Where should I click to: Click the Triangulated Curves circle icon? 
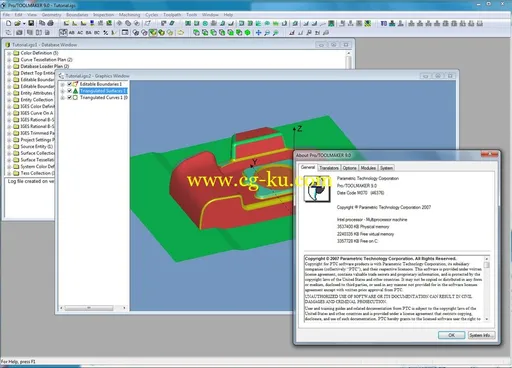75,97
